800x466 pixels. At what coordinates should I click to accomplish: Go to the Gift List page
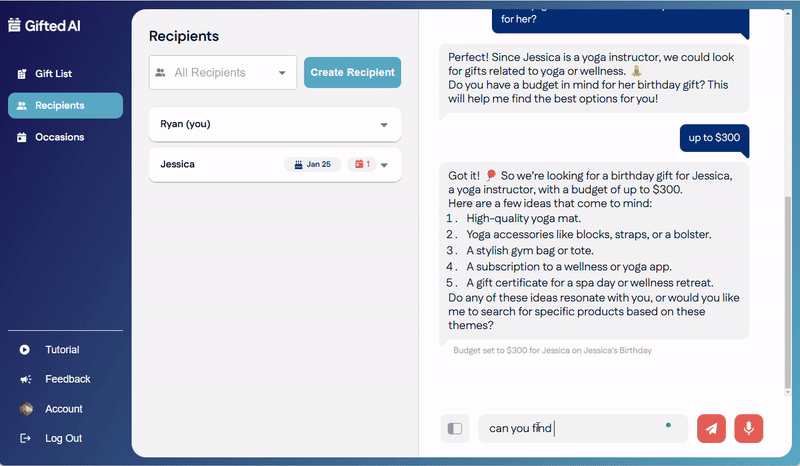click(53, 74)
